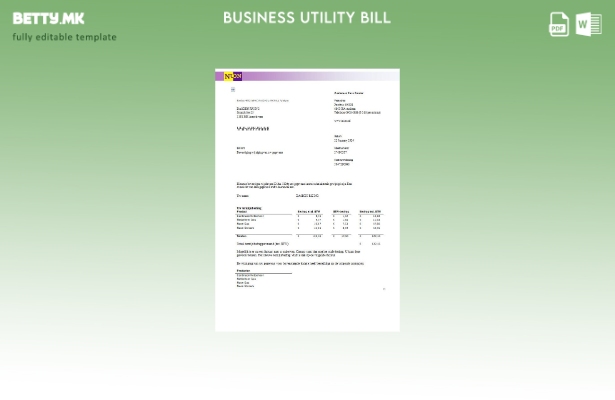Click the NUON logo on the bill
Screen dimensions: 615x400
pyautogui.click(x=233, y=76)
